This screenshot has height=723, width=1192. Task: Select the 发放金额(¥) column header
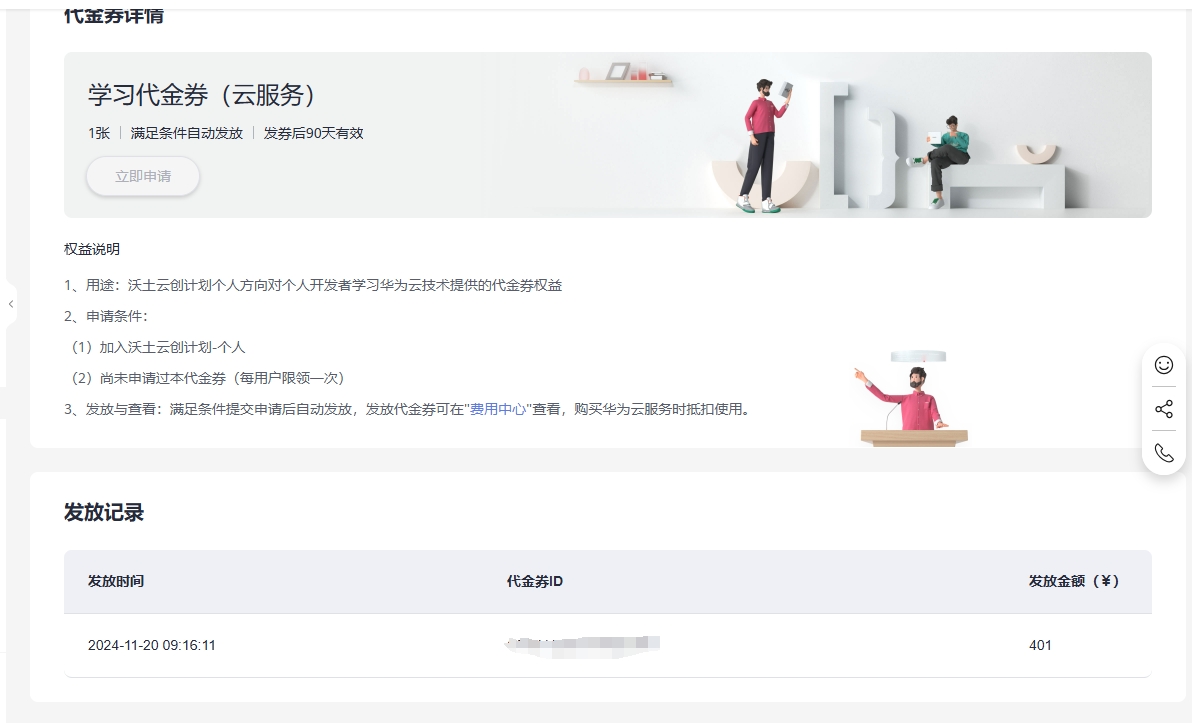click(x=1073, y=582)
